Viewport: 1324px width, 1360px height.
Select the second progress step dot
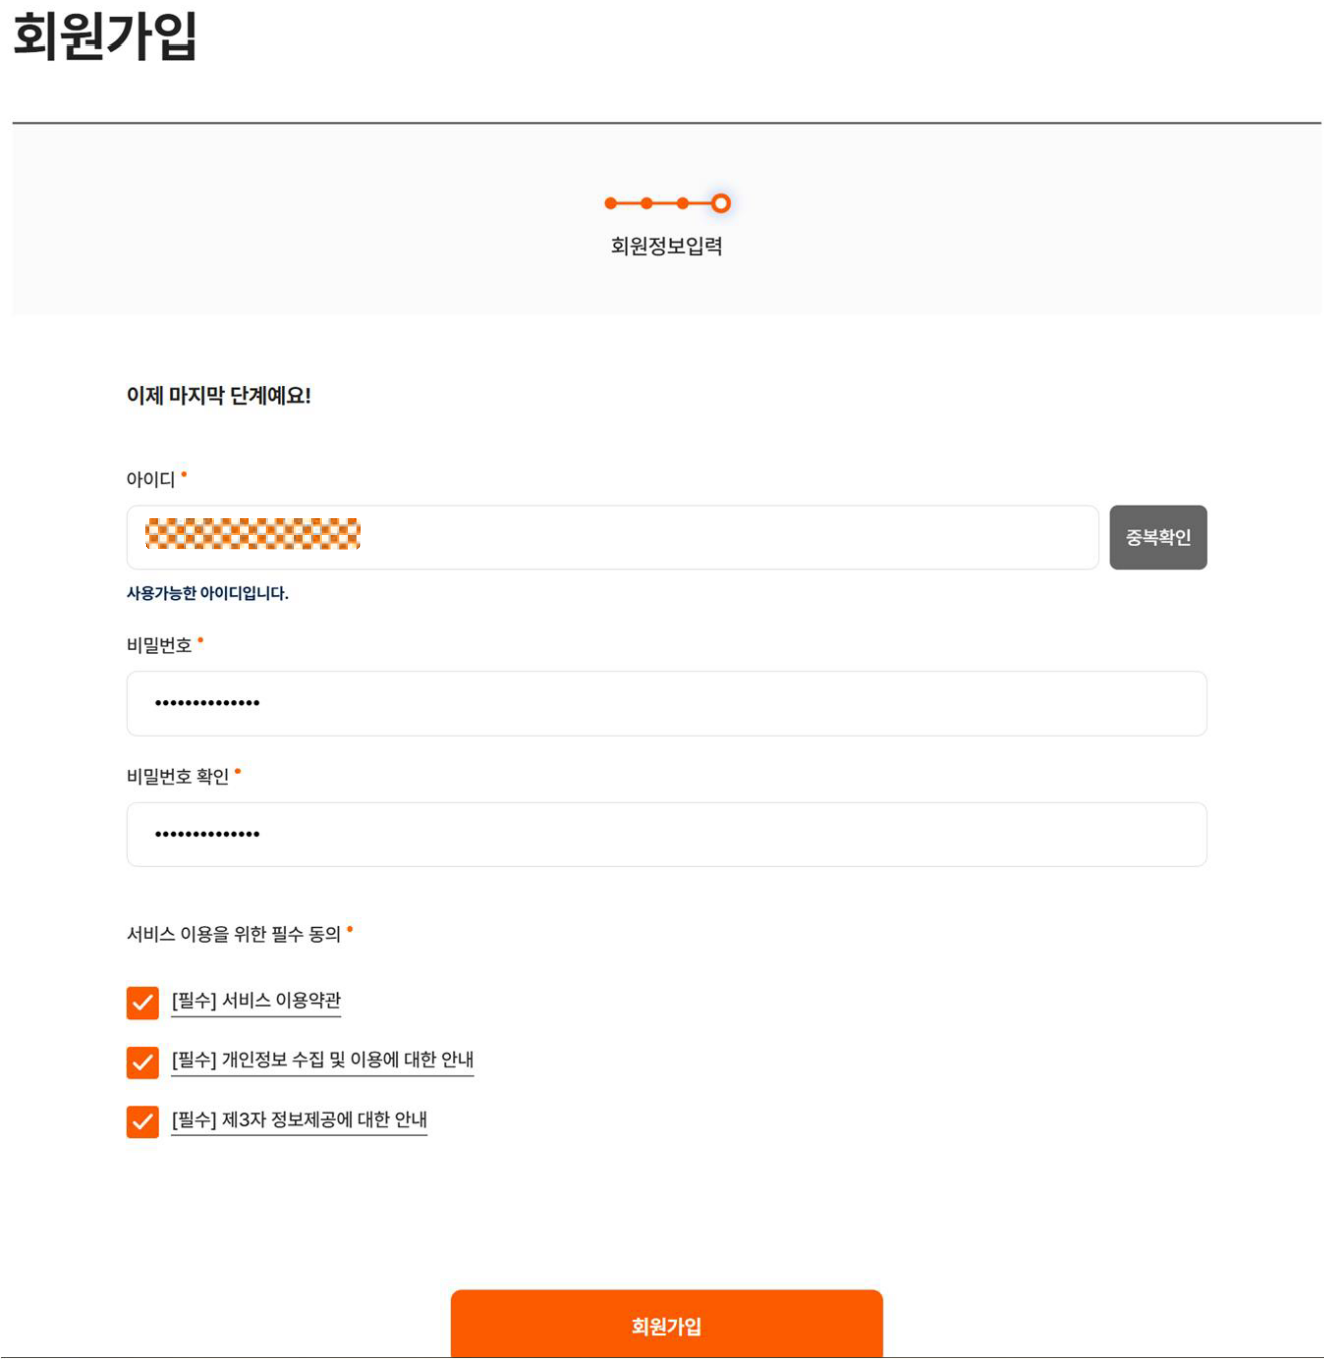tap(647, 203)
